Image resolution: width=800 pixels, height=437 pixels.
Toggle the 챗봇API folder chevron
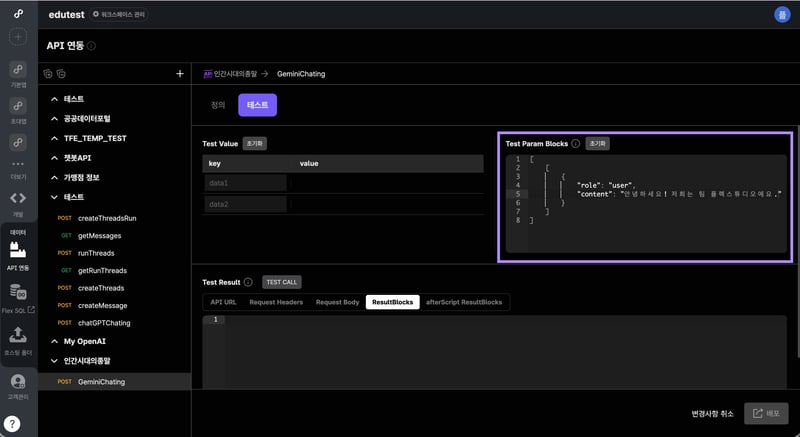(54, 158)
